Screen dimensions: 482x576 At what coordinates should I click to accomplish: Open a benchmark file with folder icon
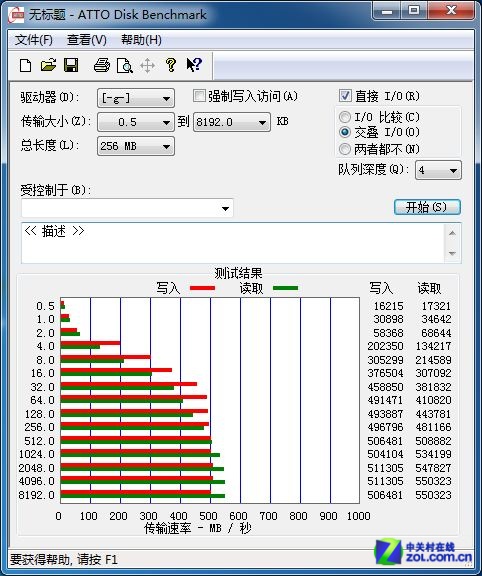48,65
